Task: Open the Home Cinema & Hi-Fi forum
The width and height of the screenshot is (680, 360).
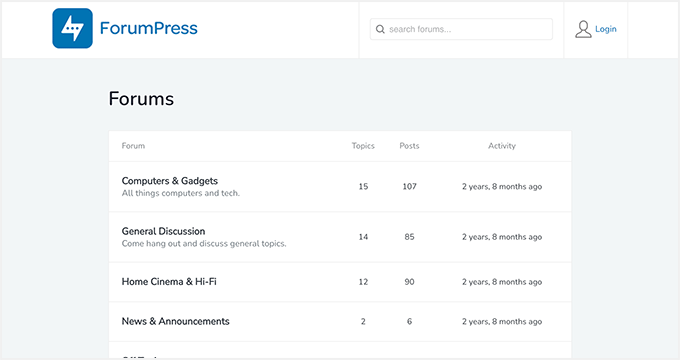Action: pos(169,281)
